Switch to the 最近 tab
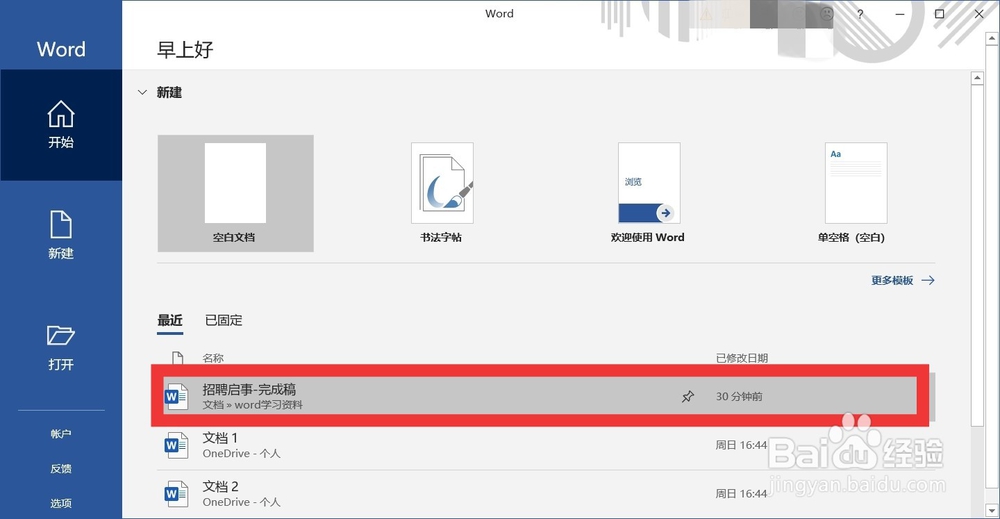The height and width of the screenshot is (519, 1000). pos(170,320)
